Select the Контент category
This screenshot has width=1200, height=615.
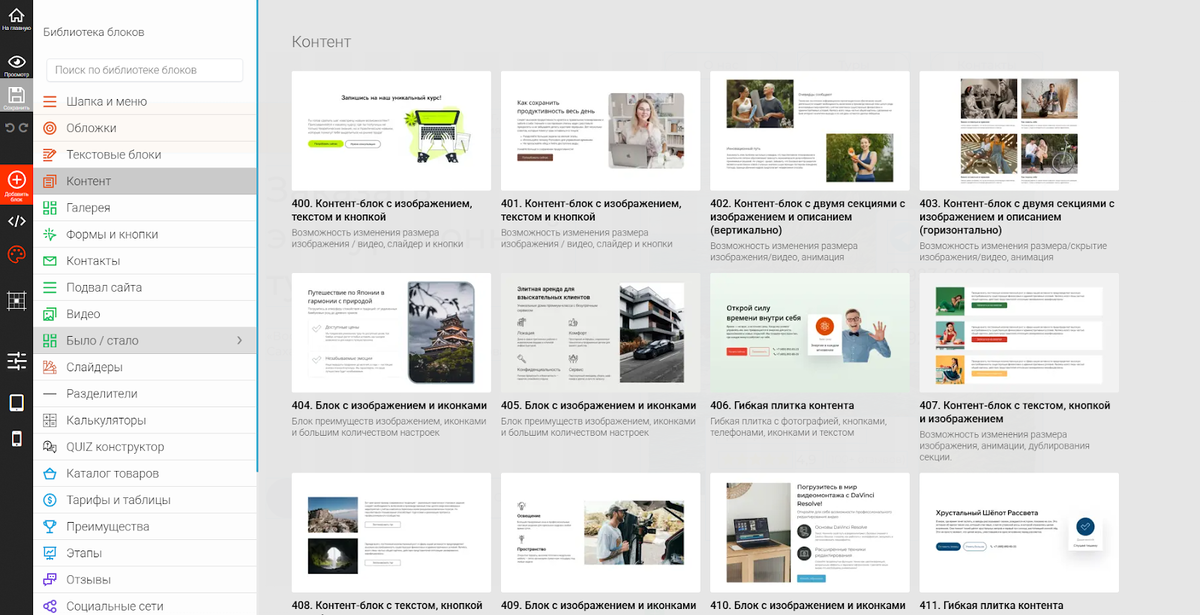(x=145, y=181)
